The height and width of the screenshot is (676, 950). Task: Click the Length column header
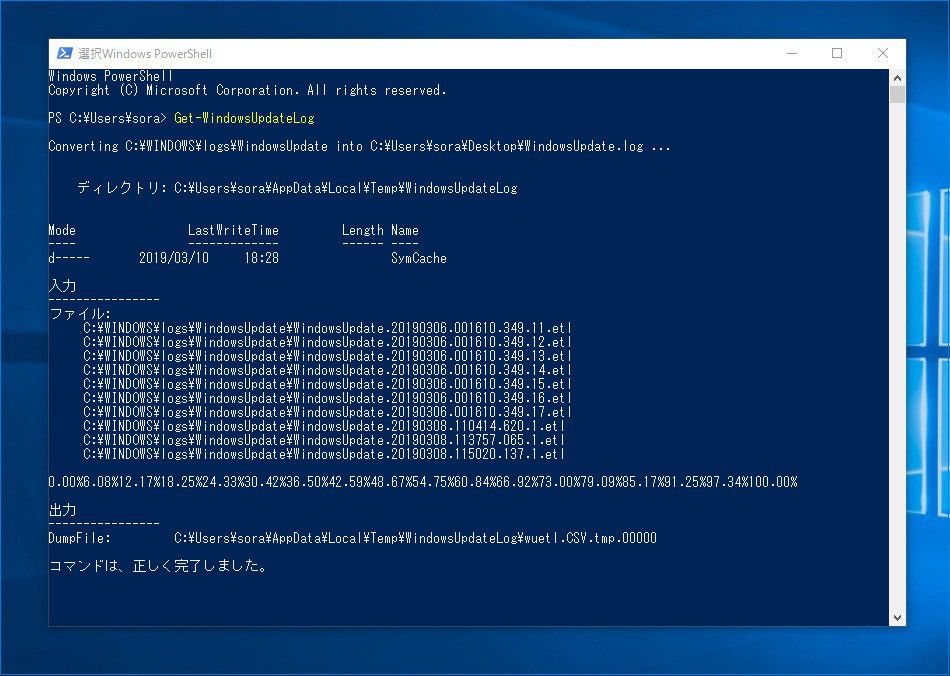click(x=362, y=230)
